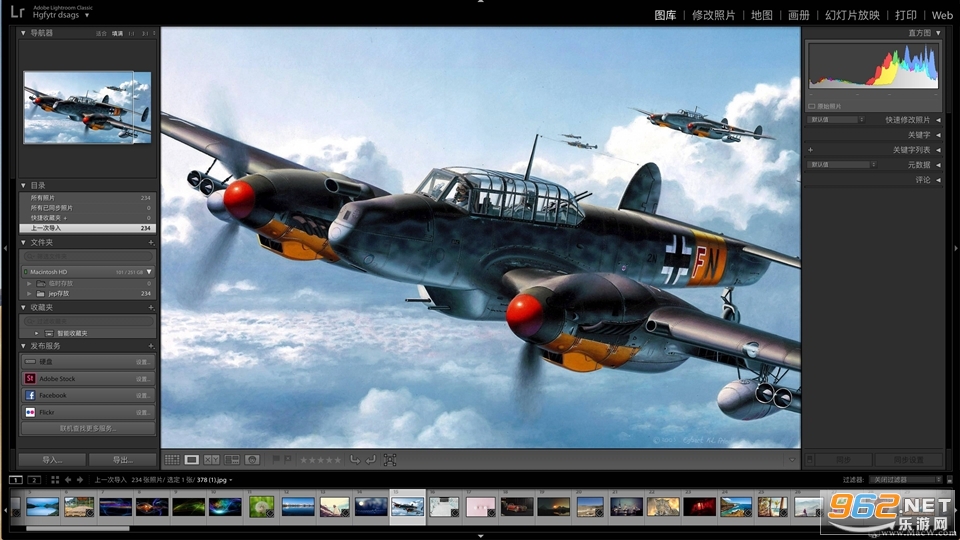Click dandelion thumbnail in filmstrip
The image size is (960, 540).
point(261,507)
